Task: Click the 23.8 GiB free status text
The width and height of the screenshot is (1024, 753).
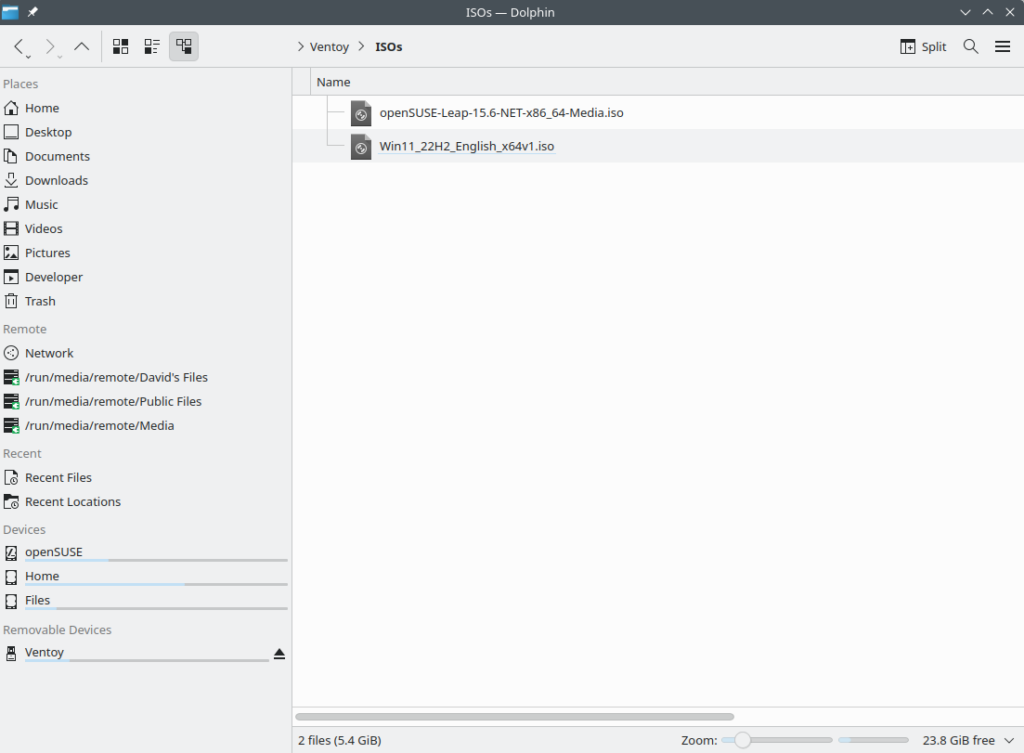Action: point(959,741)
